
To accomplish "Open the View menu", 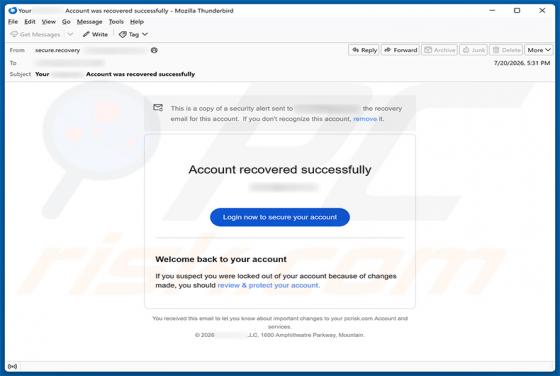I will point(49,22).
